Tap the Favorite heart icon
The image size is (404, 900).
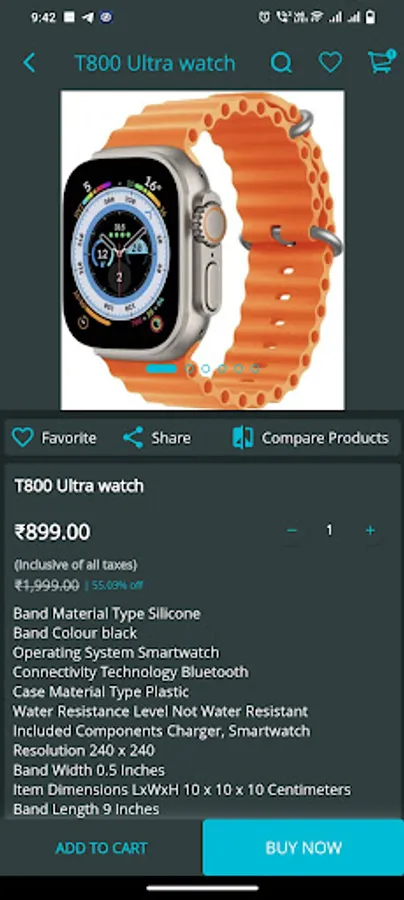tap(23, 438)
